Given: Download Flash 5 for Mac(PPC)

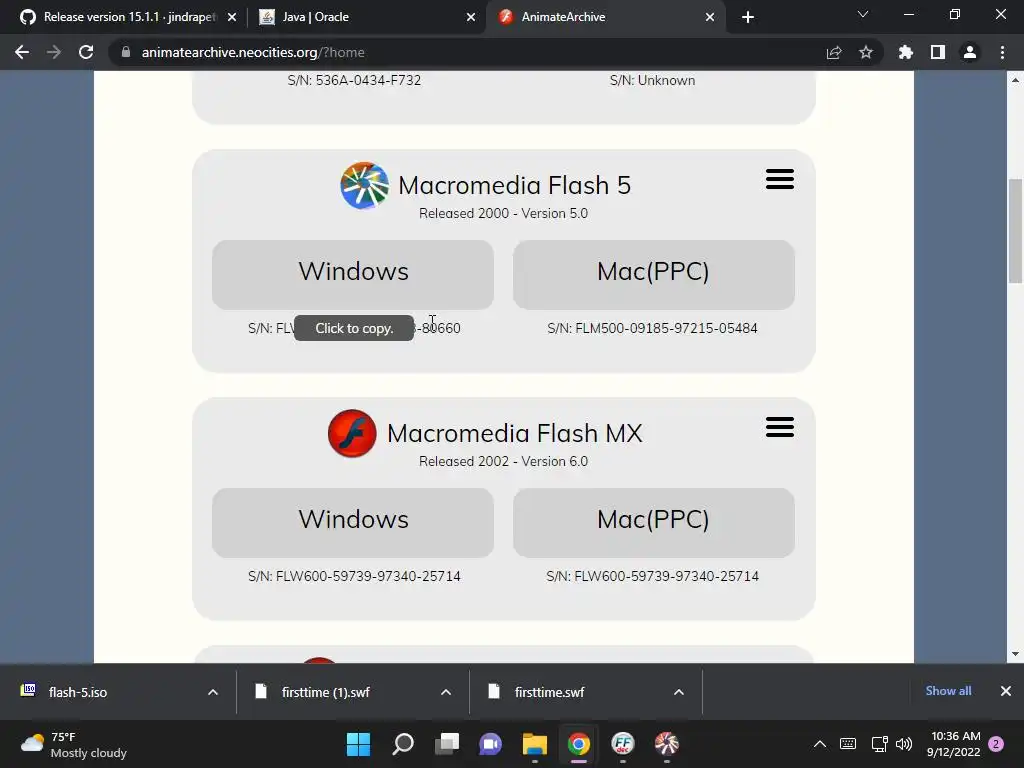Looking at the screenshot, I should click(654, 274).
